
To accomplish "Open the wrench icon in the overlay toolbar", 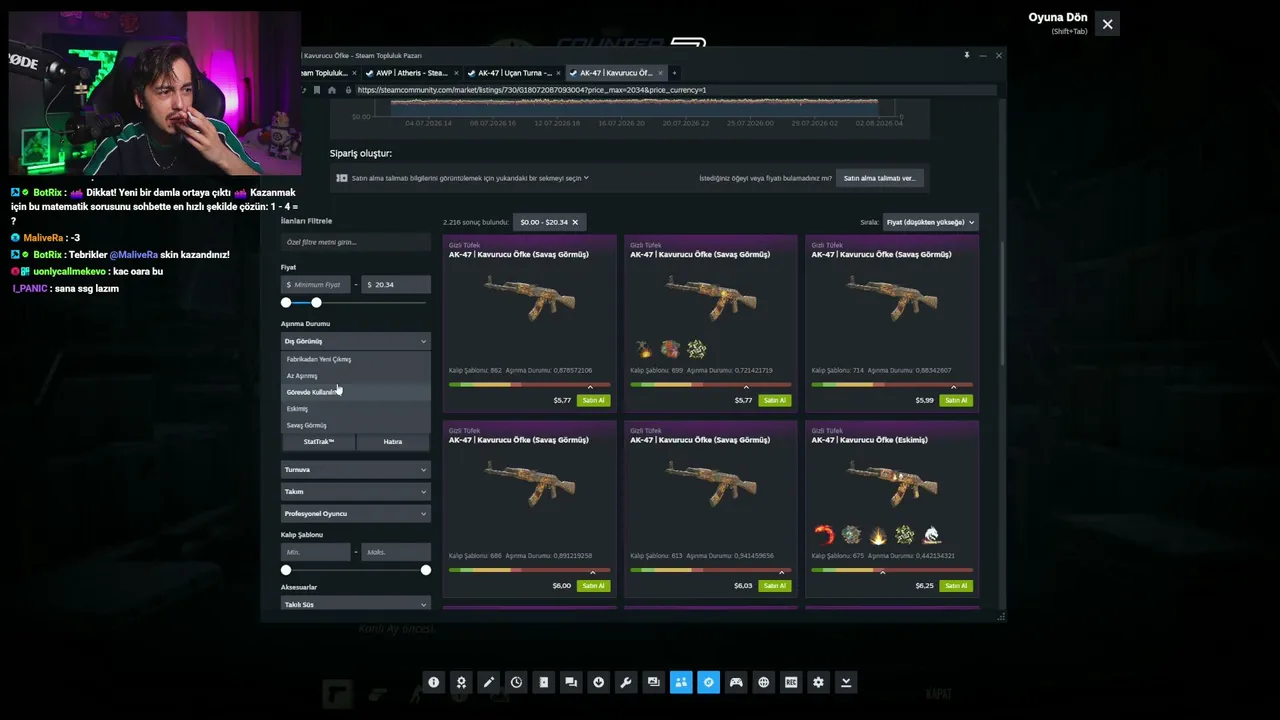I will (x=626, y=682).
